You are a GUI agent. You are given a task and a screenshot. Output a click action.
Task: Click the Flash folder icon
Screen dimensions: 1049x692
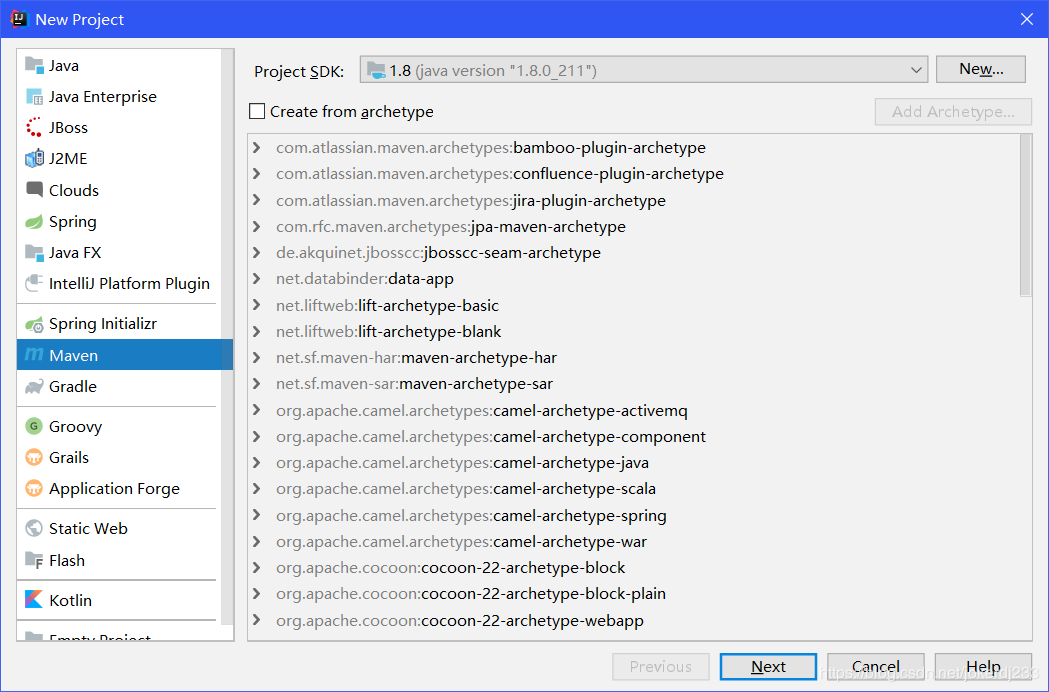point(34,560)
